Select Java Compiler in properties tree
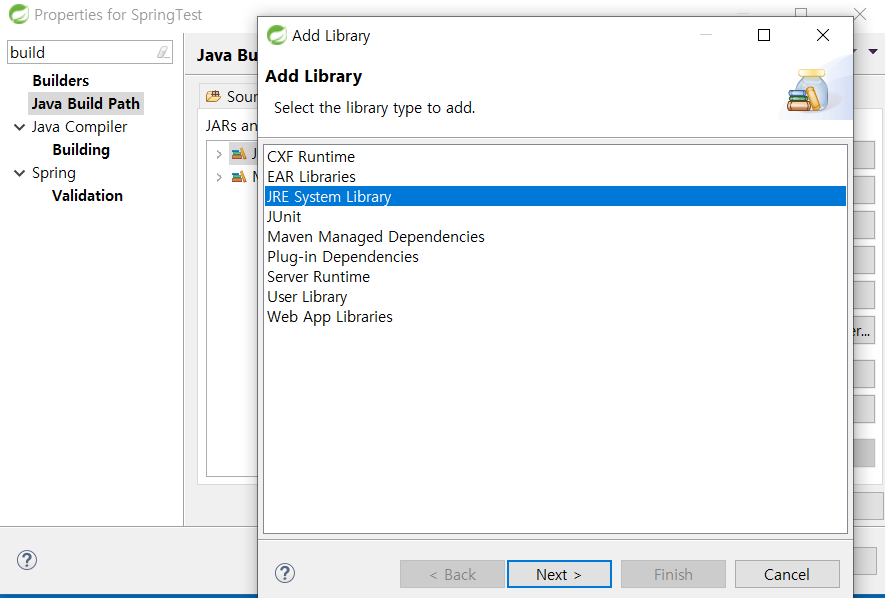 pyautogui.click(x=79, y=127)
